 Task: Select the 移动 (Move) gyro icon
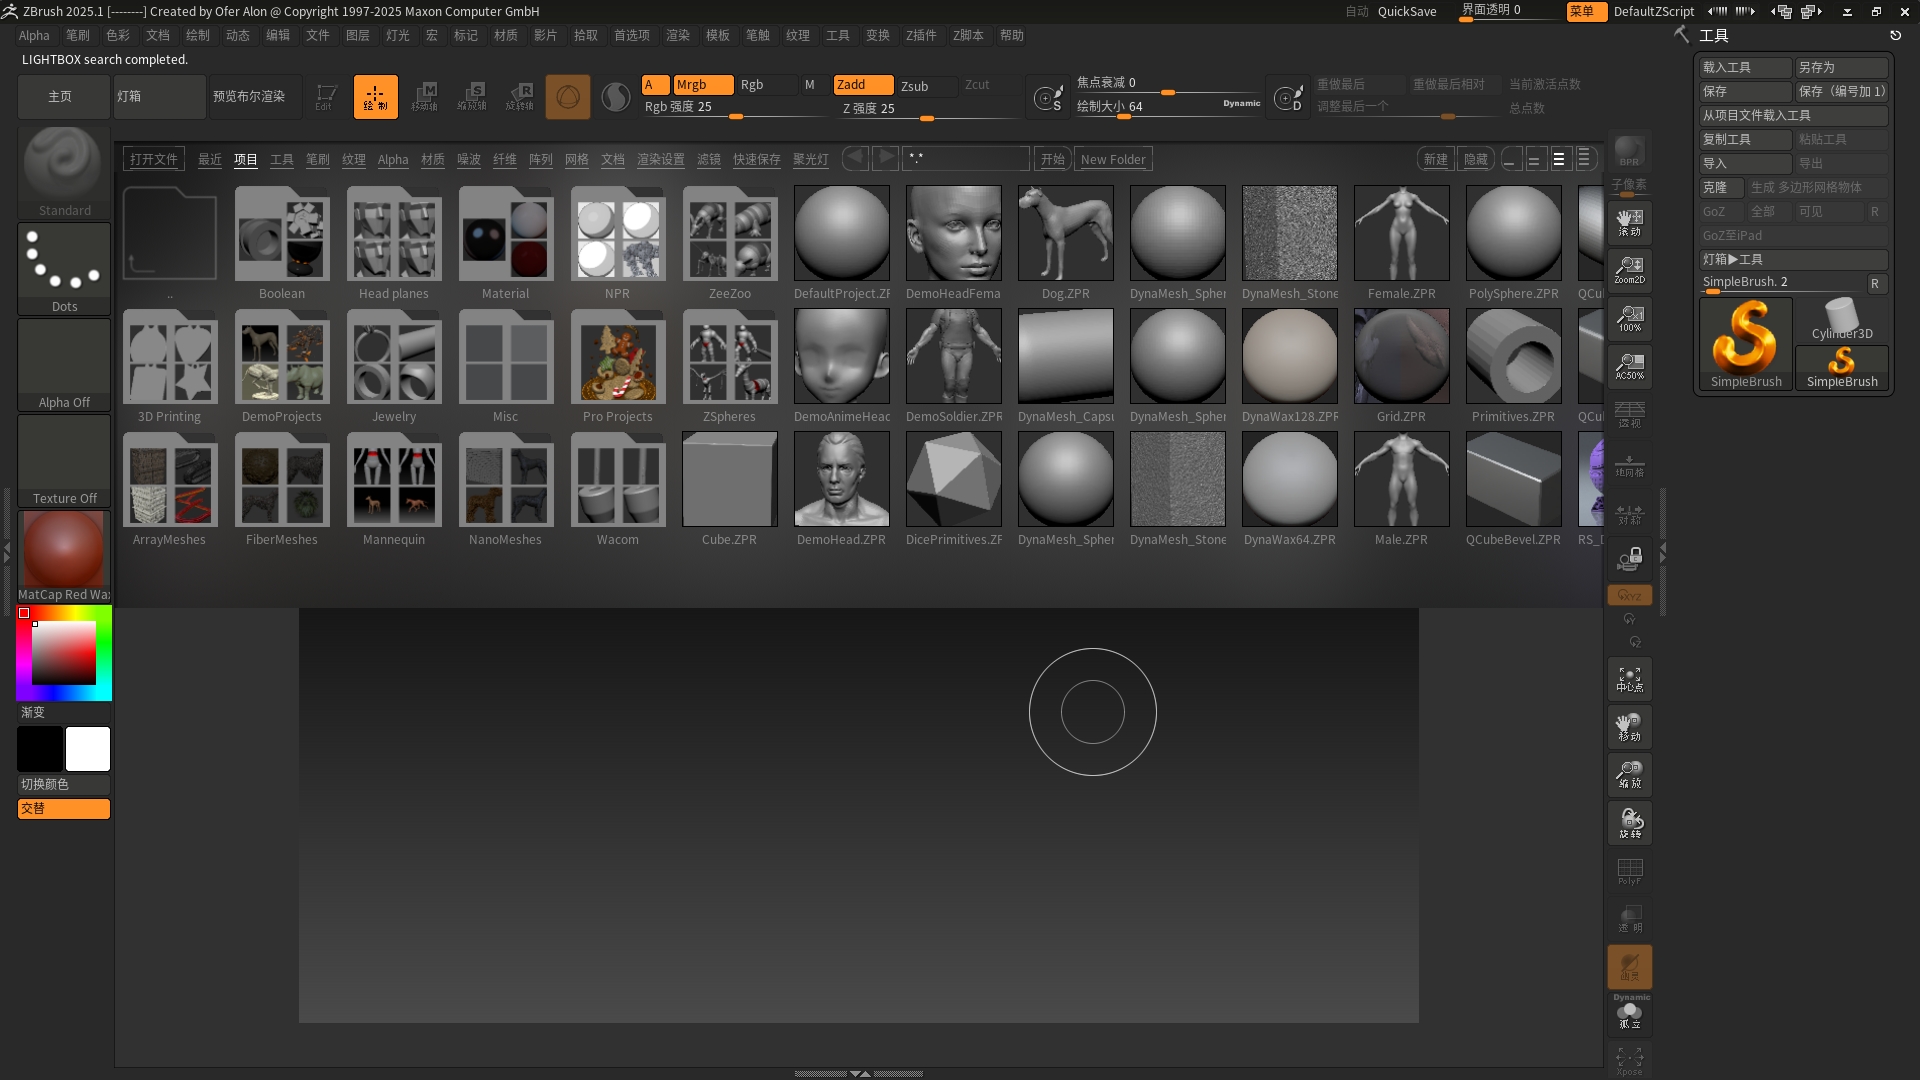[x=1629, y=727]
